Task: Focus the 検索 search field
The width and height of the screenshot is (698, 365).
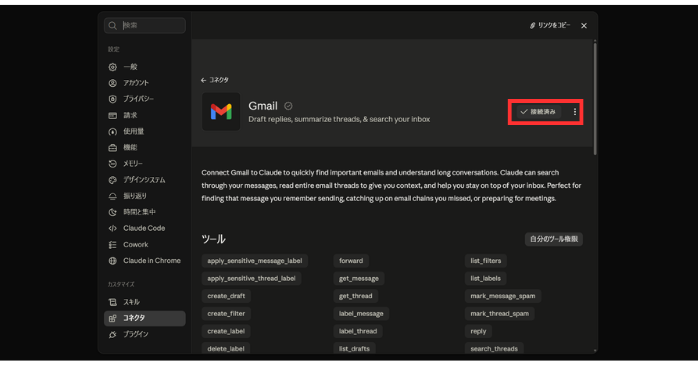Action: (x=145, y=25)
